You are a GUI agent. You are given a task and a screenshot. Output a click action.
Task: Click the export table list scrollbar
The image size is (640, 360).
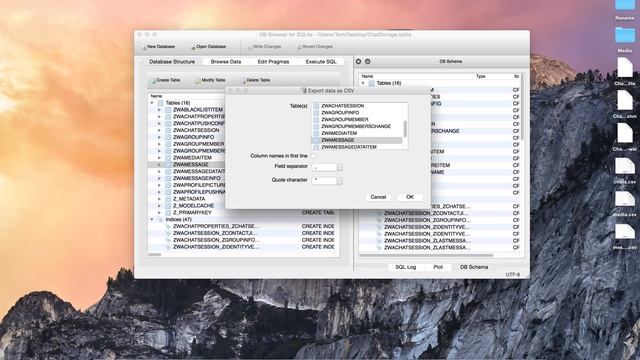[x=405, y=129]
